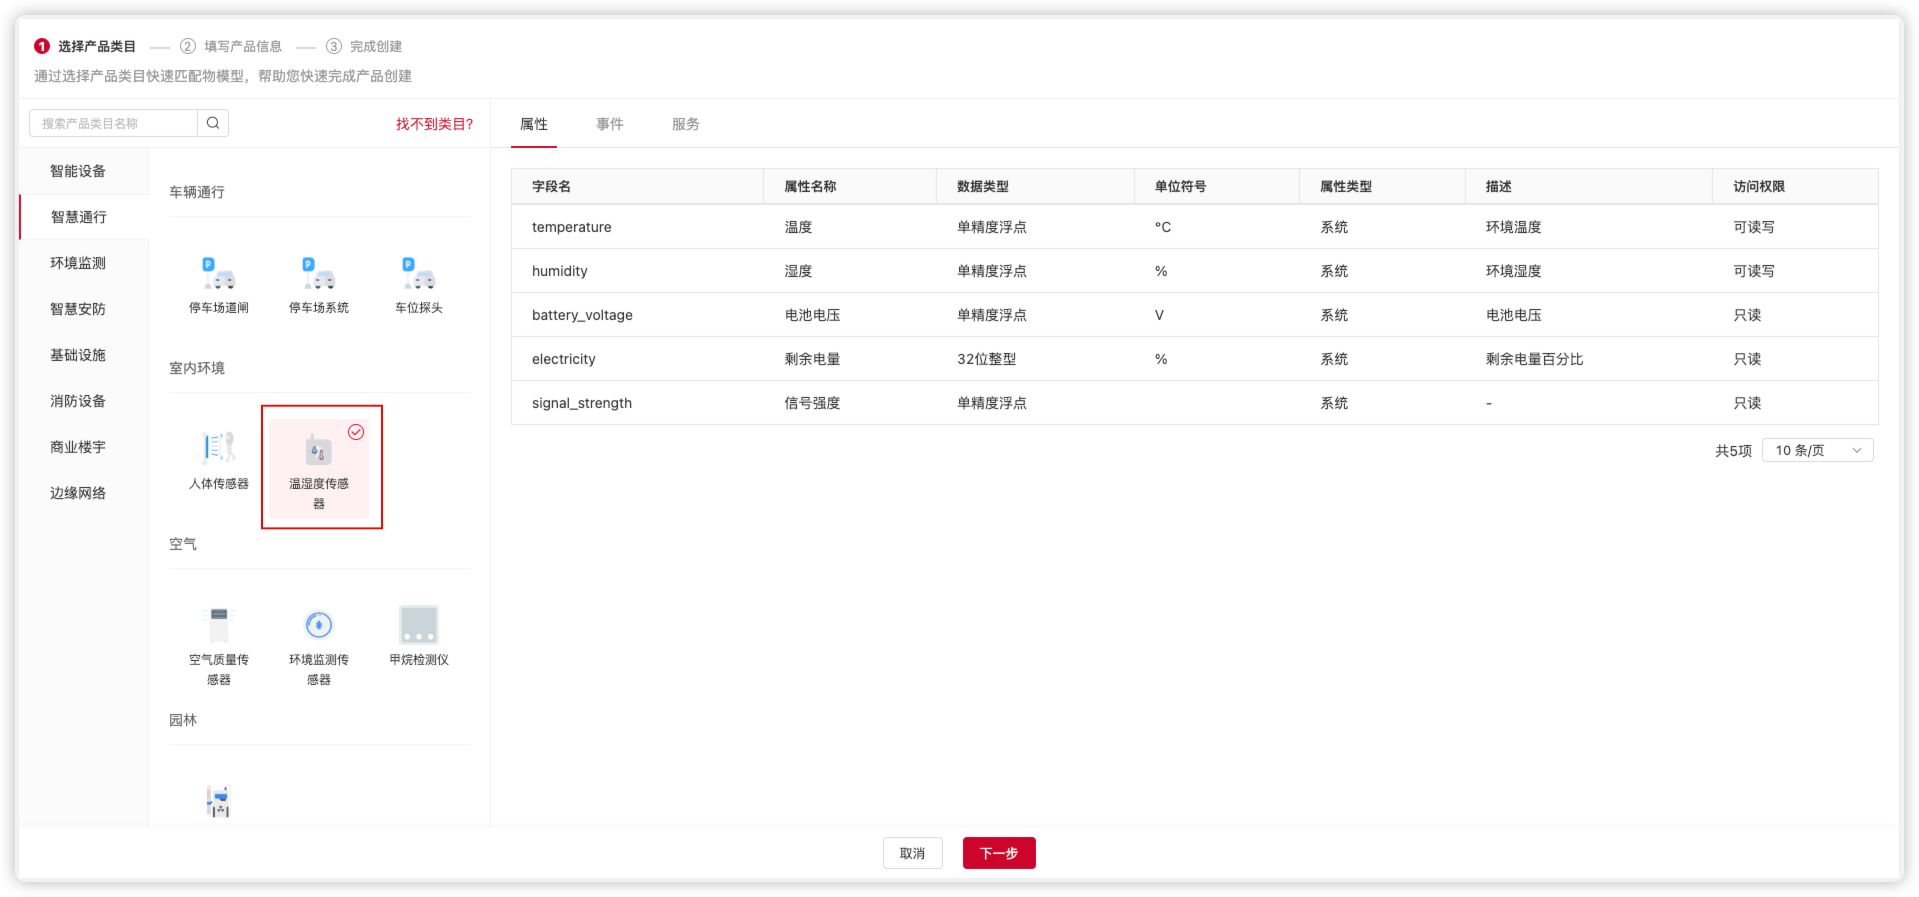Open the 基础设施 category
This screenshot has width=1919, height=897.
[84, 355]
